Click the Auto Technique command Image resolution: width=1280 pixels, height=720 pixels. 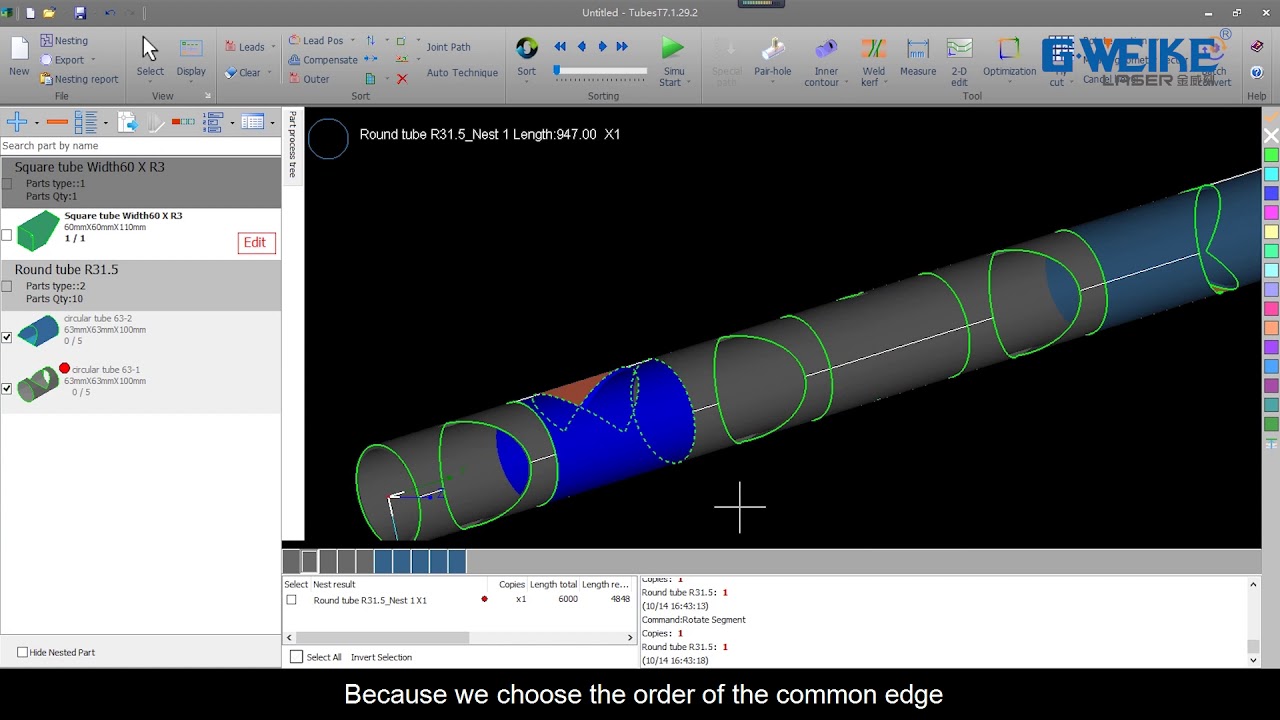(x=462, y=72)
